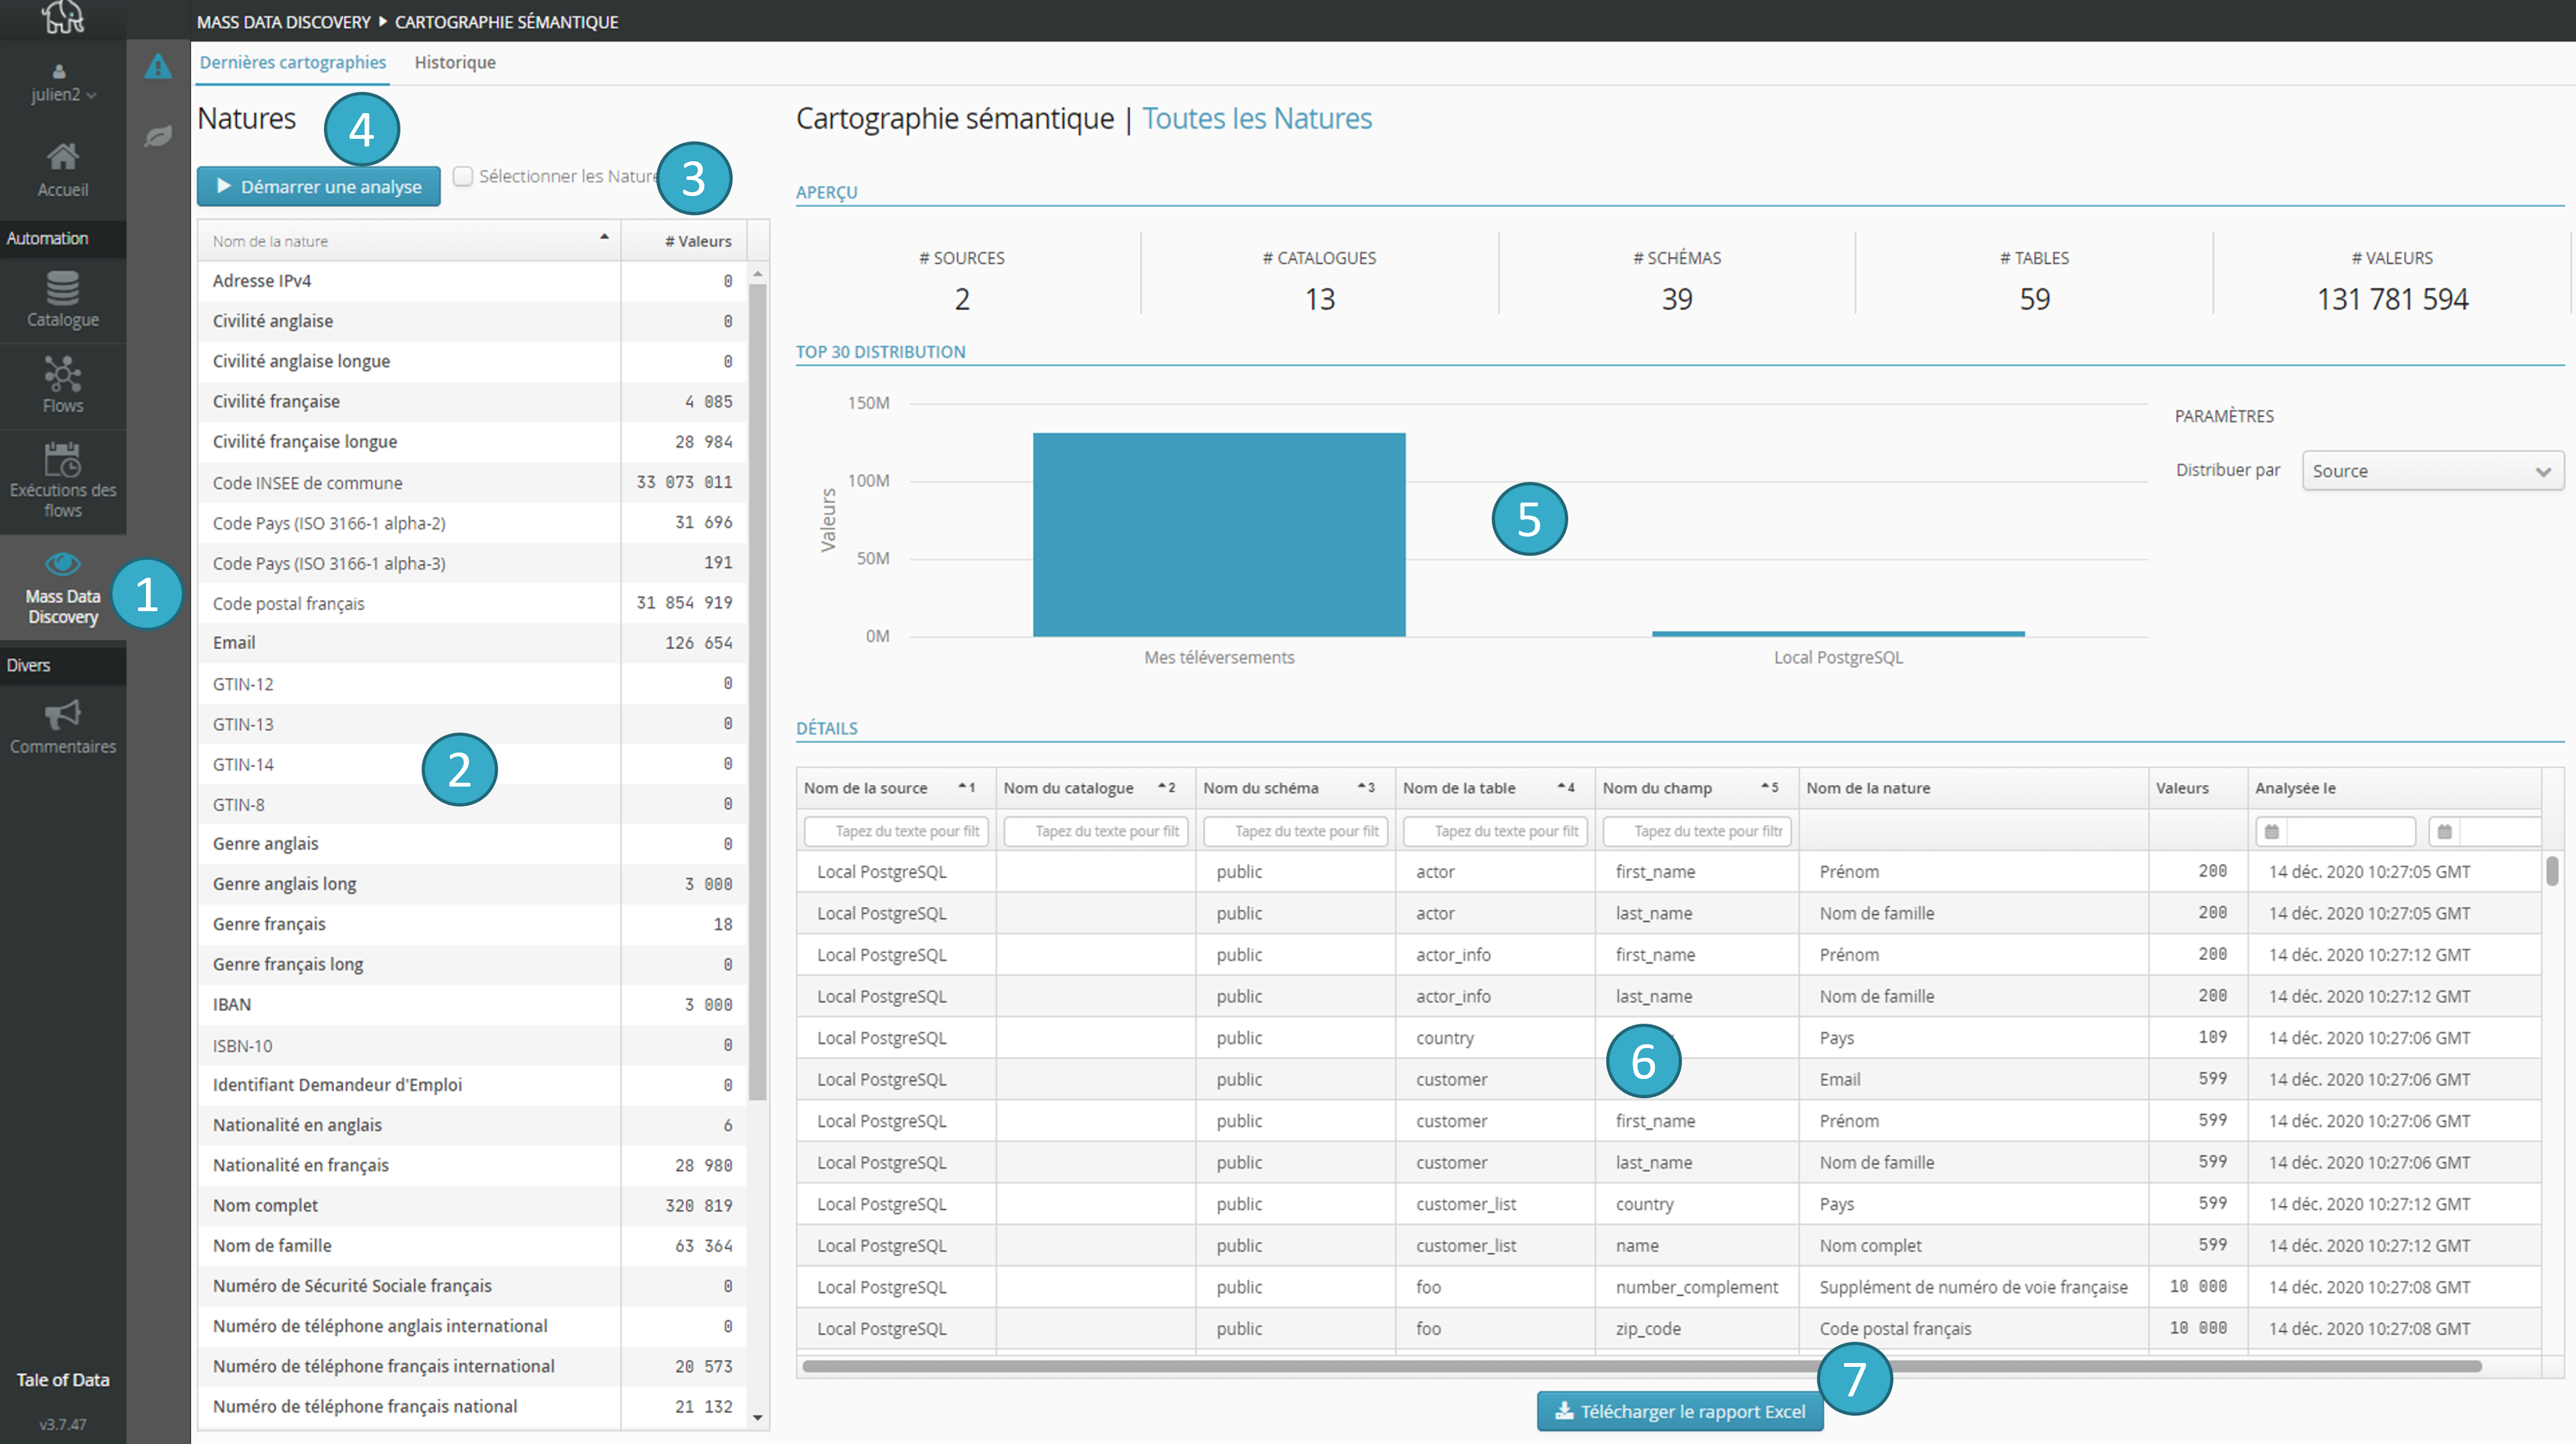Select Code postal français nature row
This screenshot has height=1444, width=2576.
(472, 603)
